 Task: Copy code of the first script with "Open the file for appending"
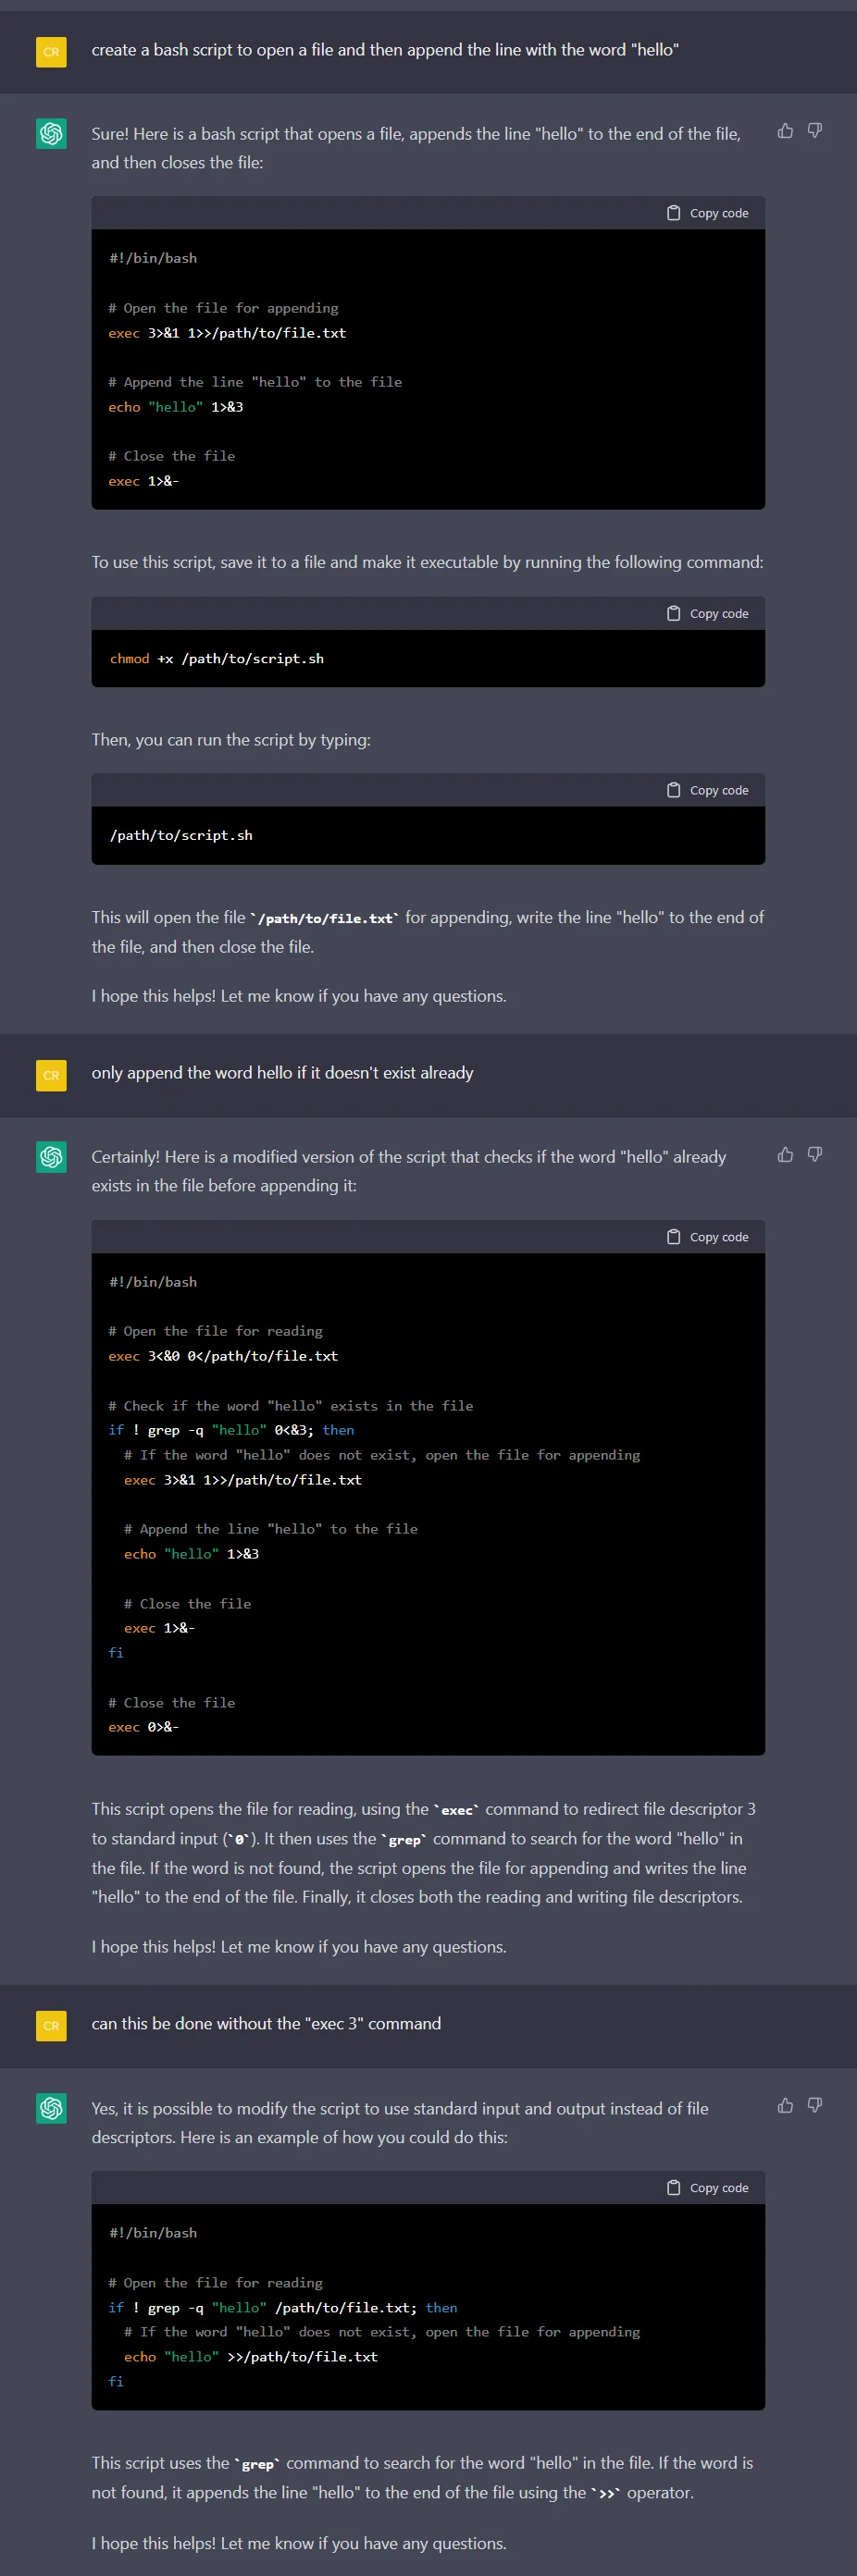[708, 213]
